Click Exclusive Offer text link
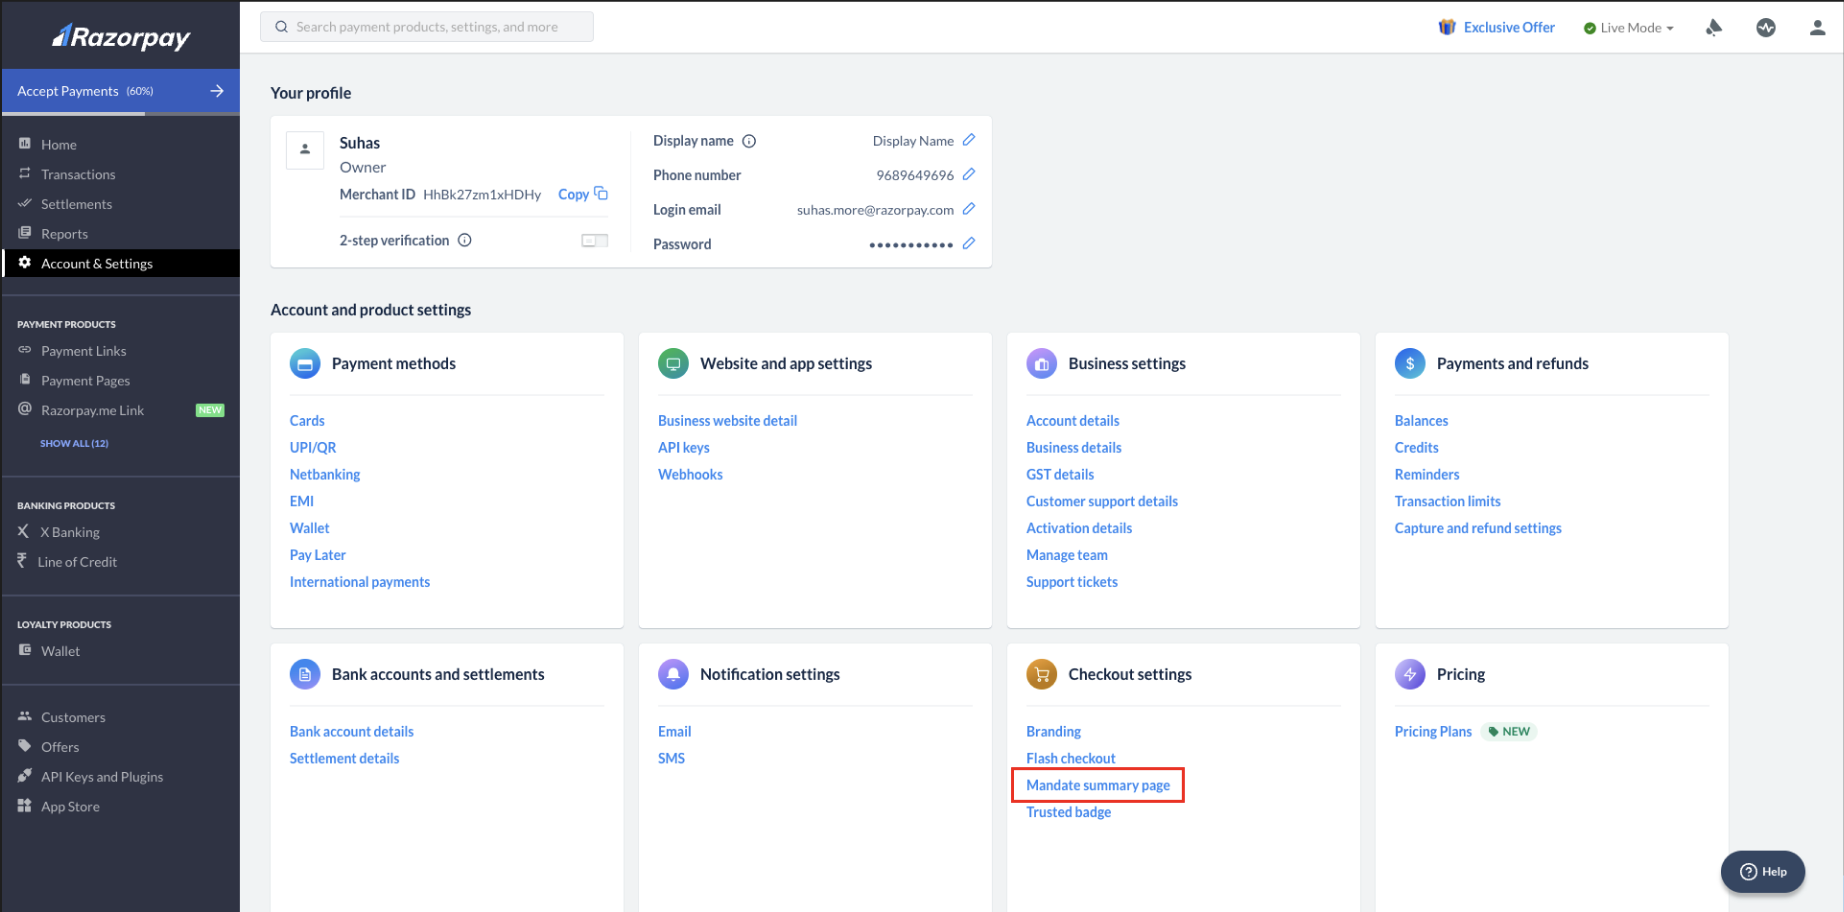This screenshot has height=912, width=1844. pyautogui.click(x=1509, y=28)
